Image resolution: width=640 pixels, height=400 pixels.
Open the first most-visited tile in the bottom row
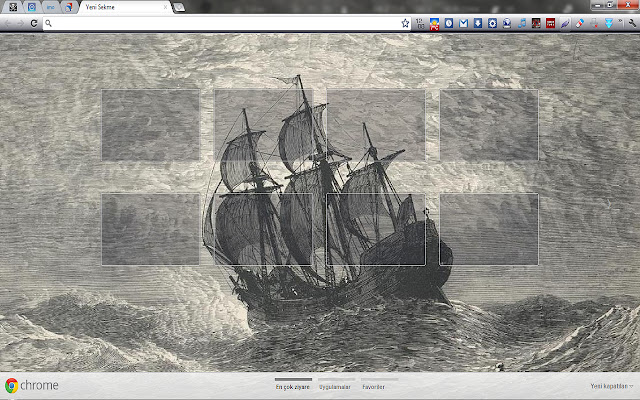151,229
